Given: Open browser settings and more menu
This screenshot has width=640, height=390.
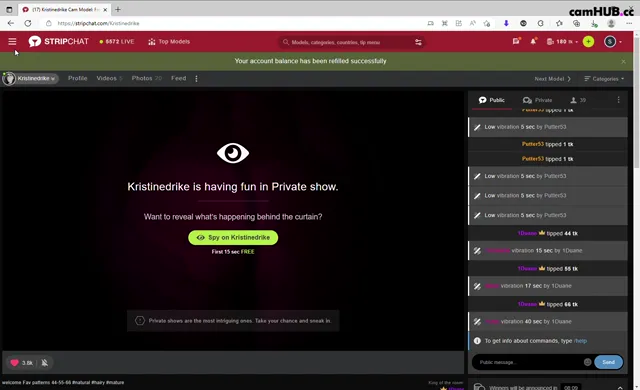Looking at the screenshot, I should pyautogui.click(x=629, y=23).
